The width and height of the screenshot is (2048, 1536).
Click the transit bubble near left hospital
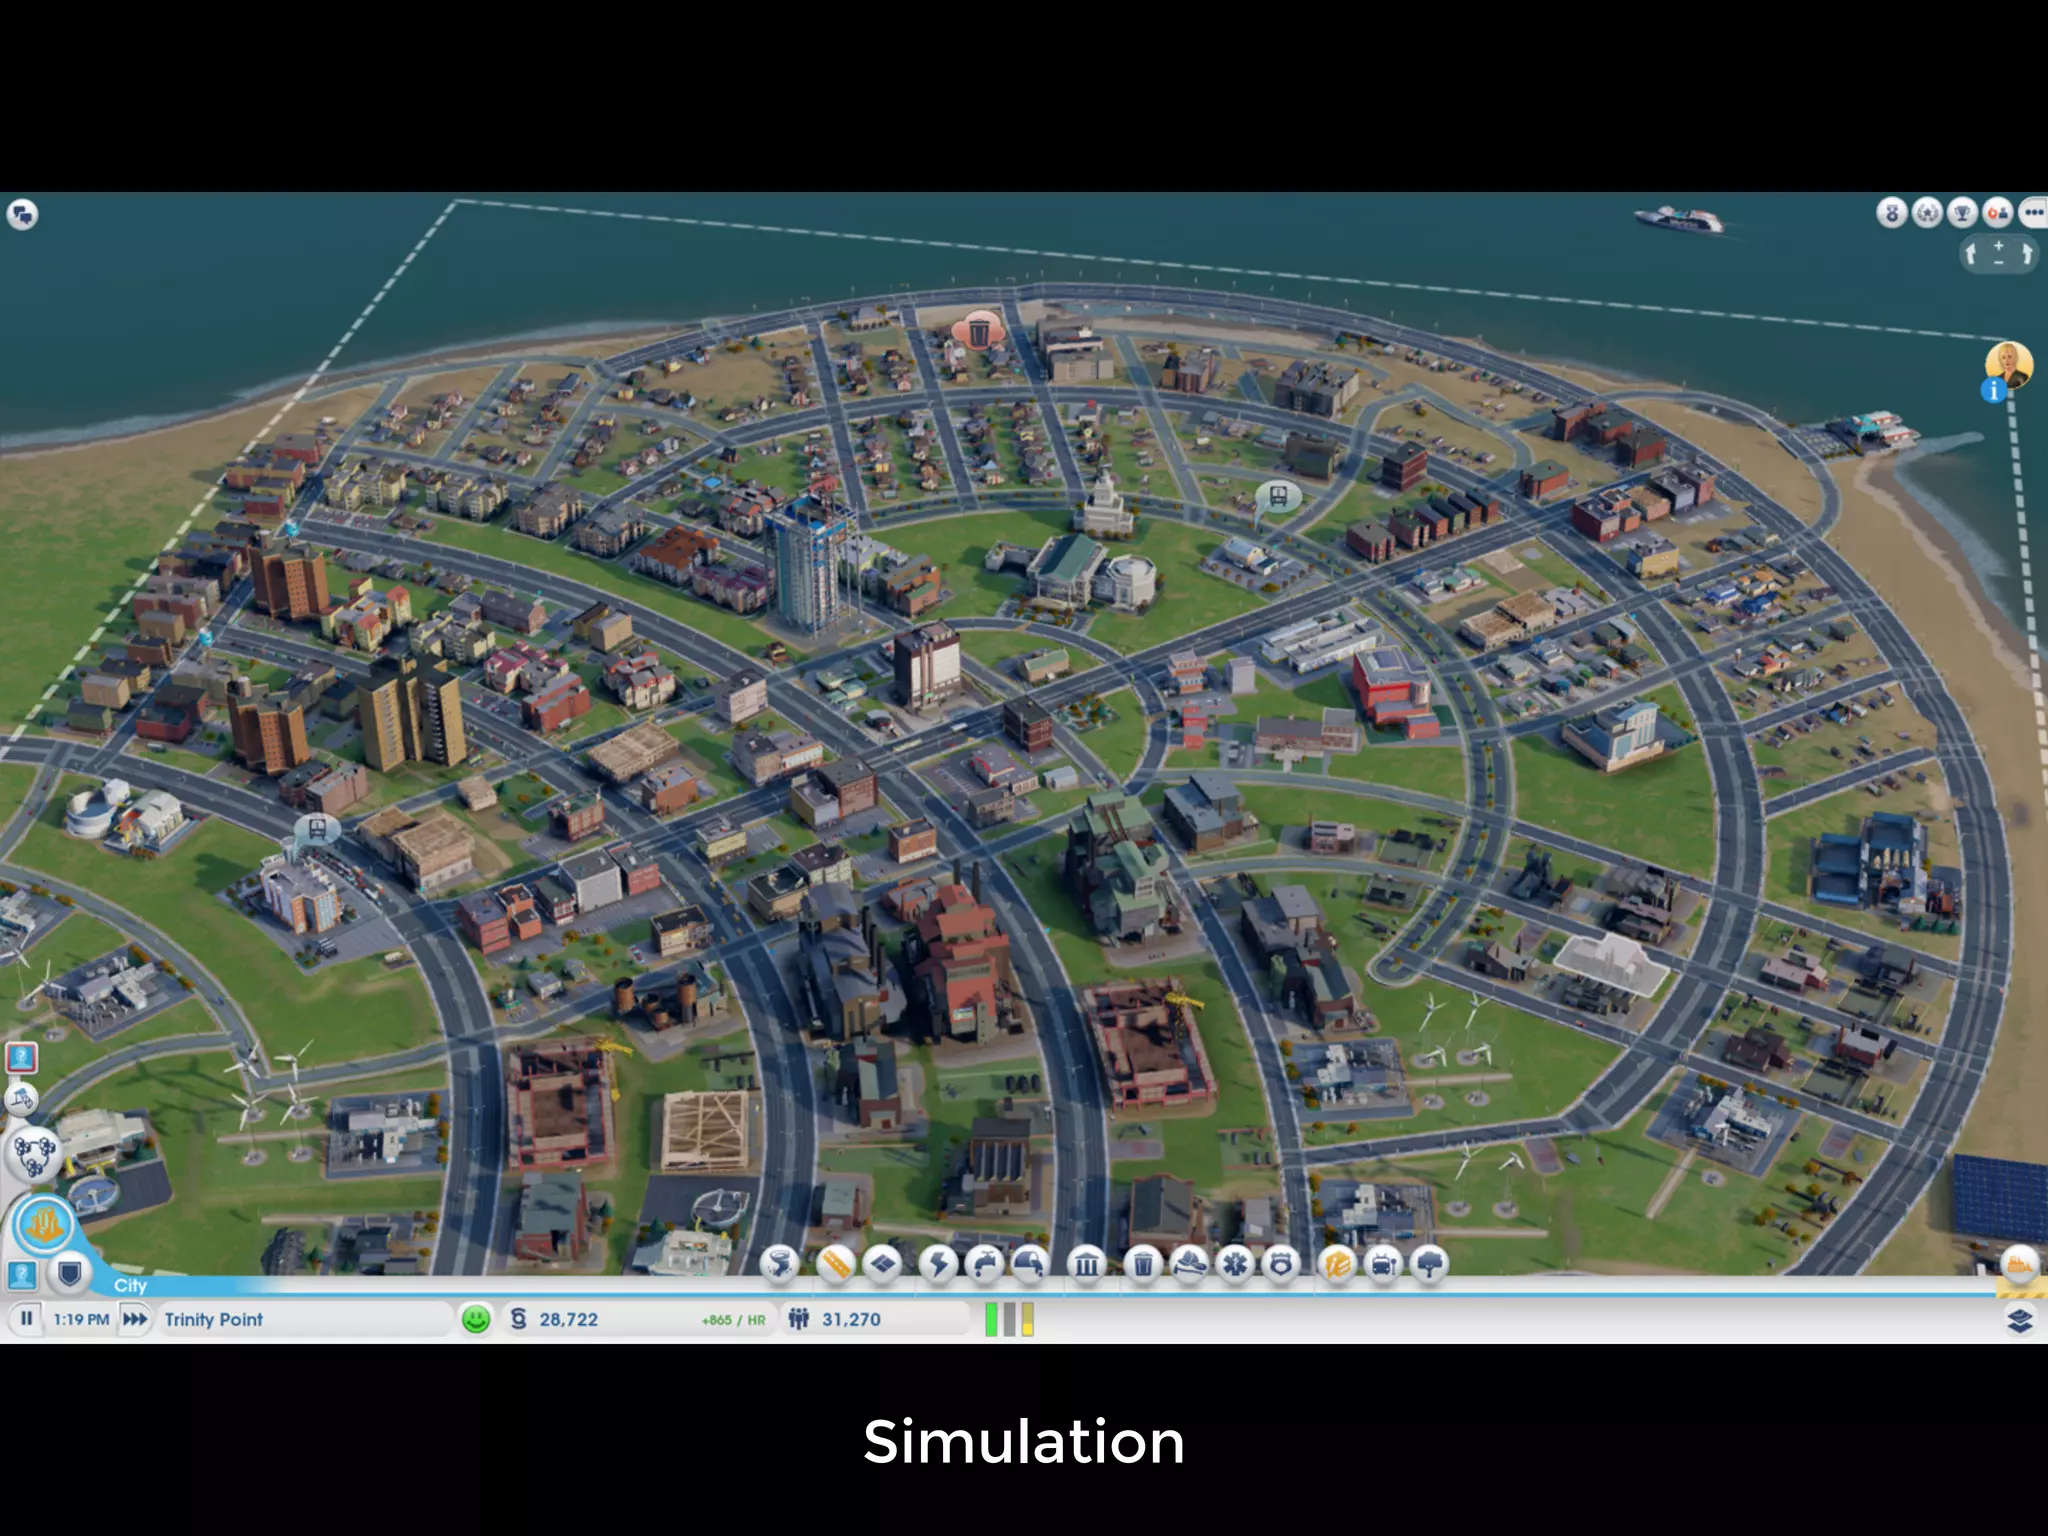pos(317,829)
